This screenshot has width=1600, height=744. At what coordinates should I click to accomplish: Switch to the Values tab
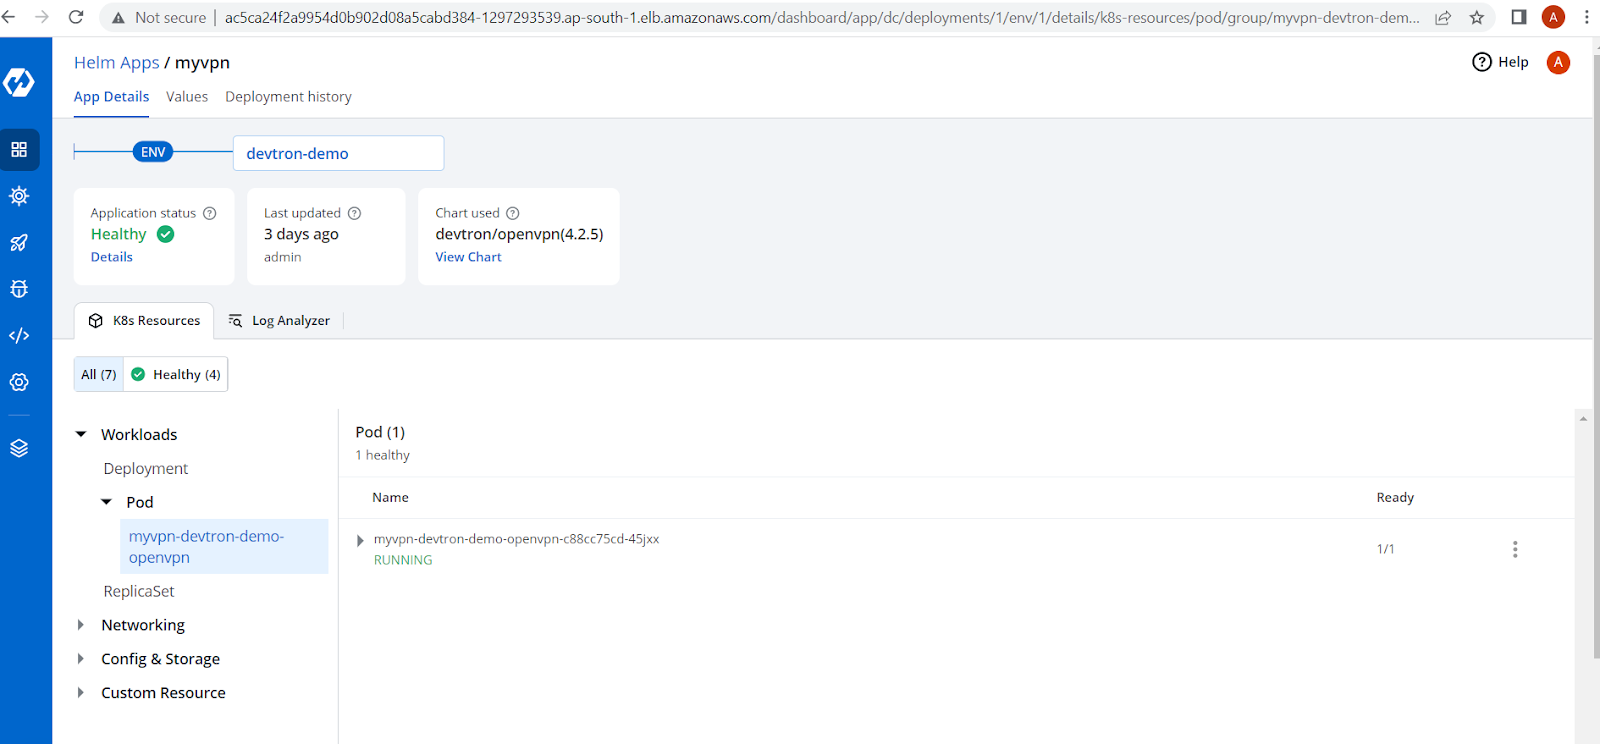(187, 97)
